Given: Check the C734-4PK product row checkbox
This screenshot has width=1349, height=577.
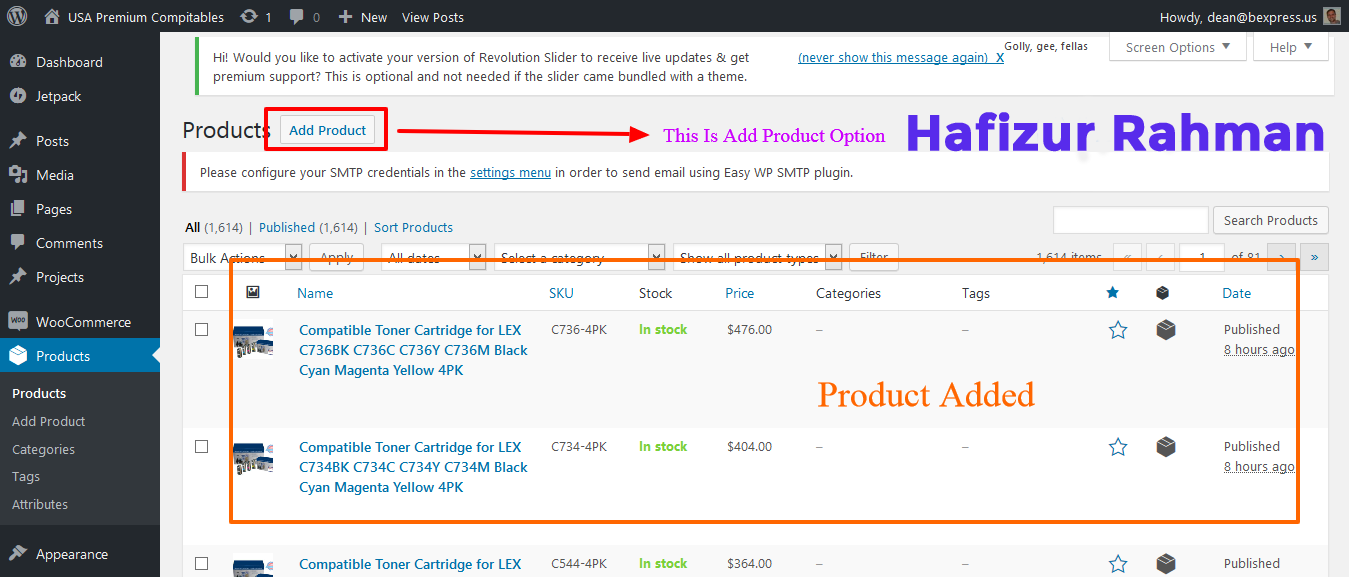Looking at the screenshot, I should click(x=202, y=446).
